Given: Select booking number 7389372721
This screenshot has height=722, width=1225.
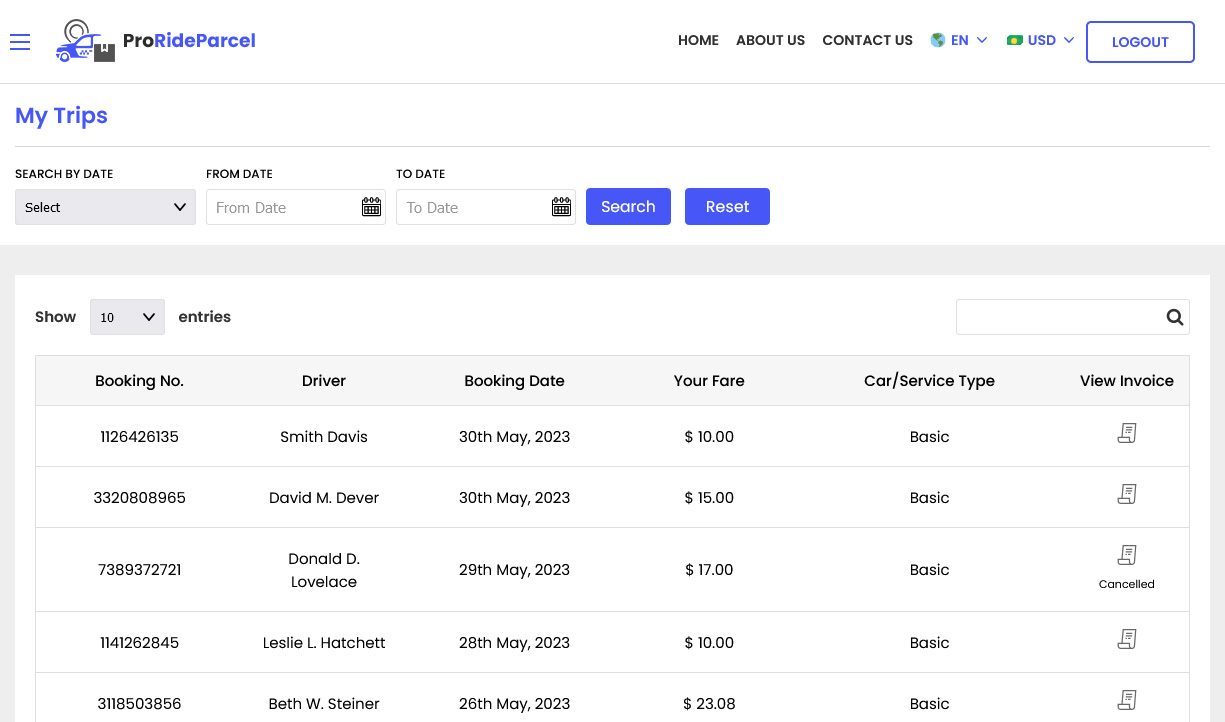Looking at the screenshot, I should (139, 570).
